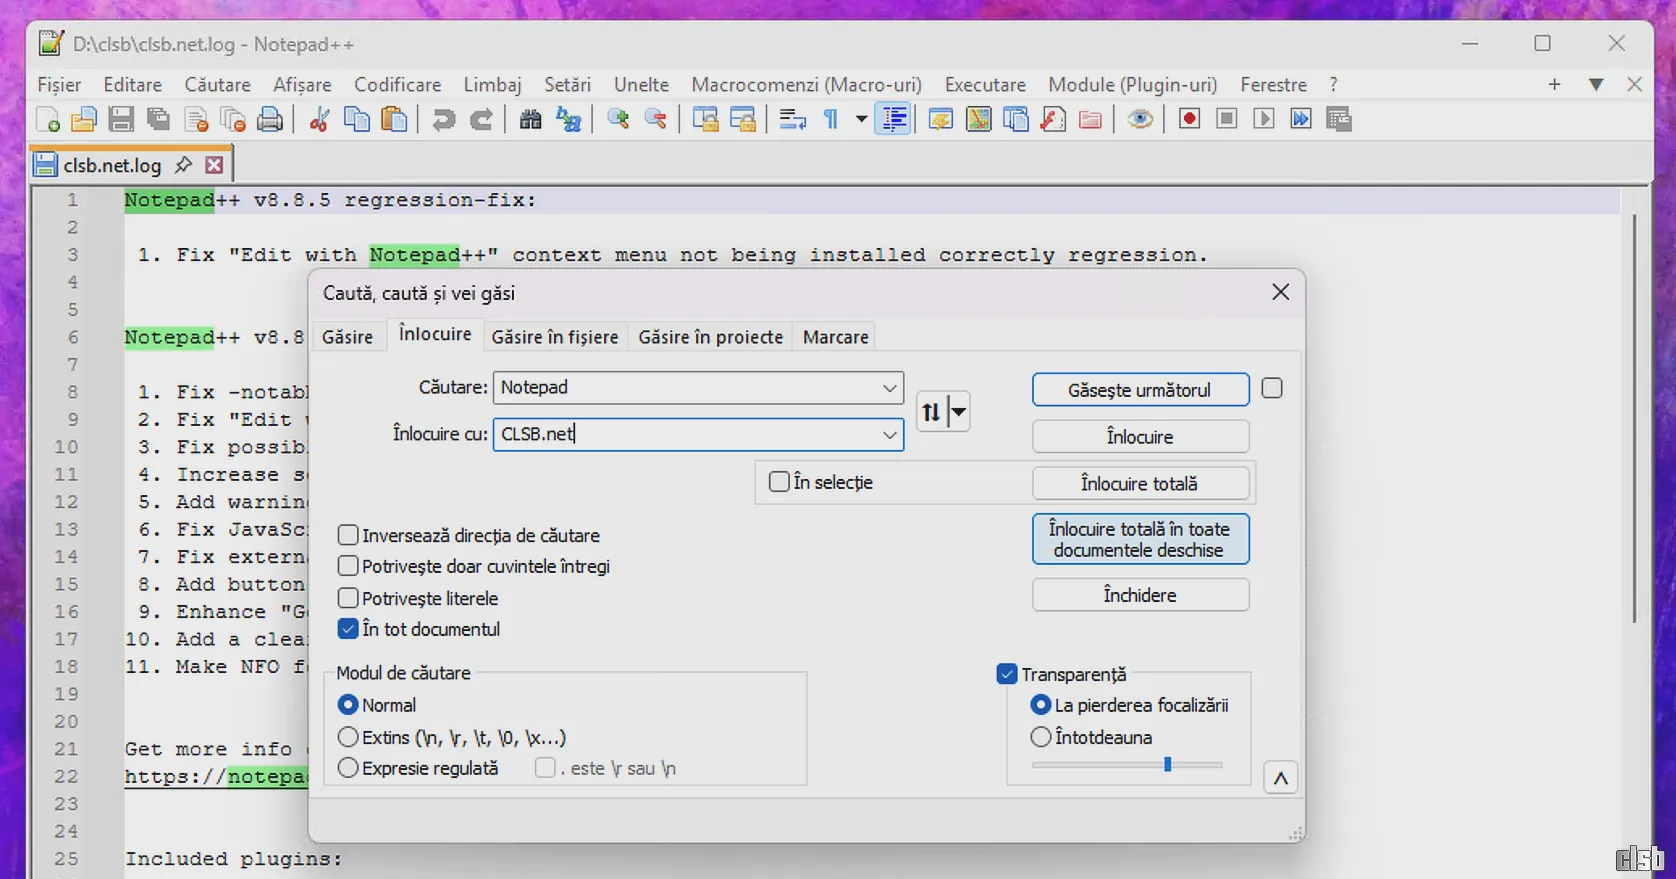Open swap find/replace arrow dropdown
Viewport: 1676px width, 879px height.
958,411
